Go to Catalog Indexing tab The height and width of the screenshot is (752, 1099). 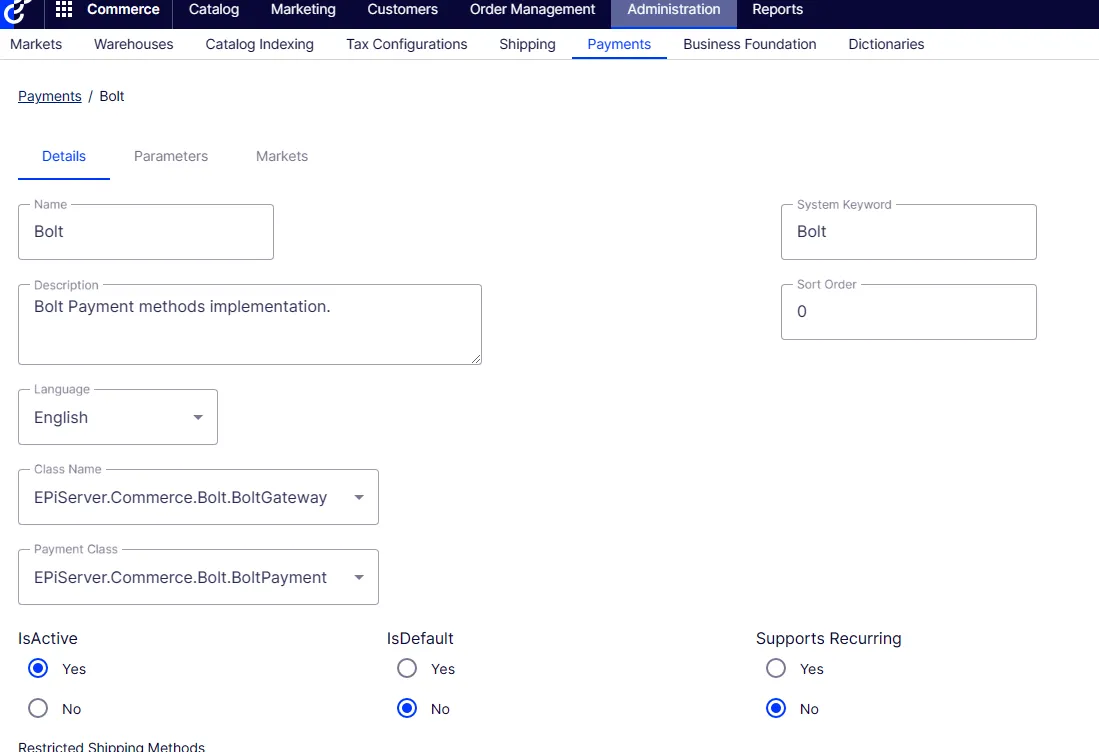(259, 44)
